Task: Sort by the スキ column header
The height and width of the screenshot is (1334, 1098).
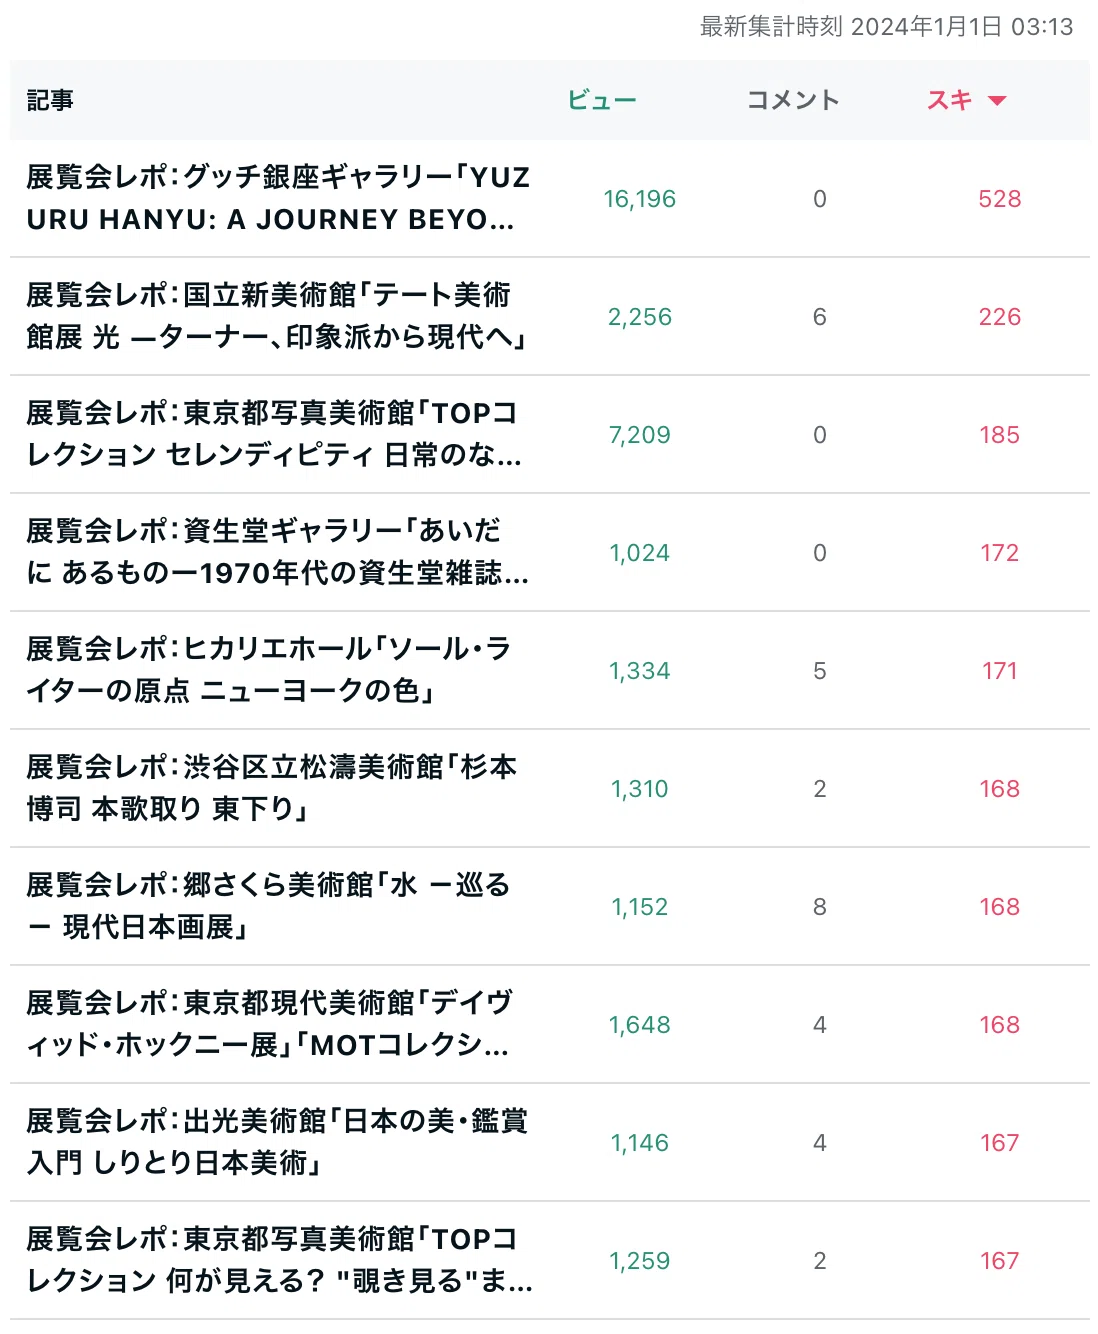Action: (950, 100)
